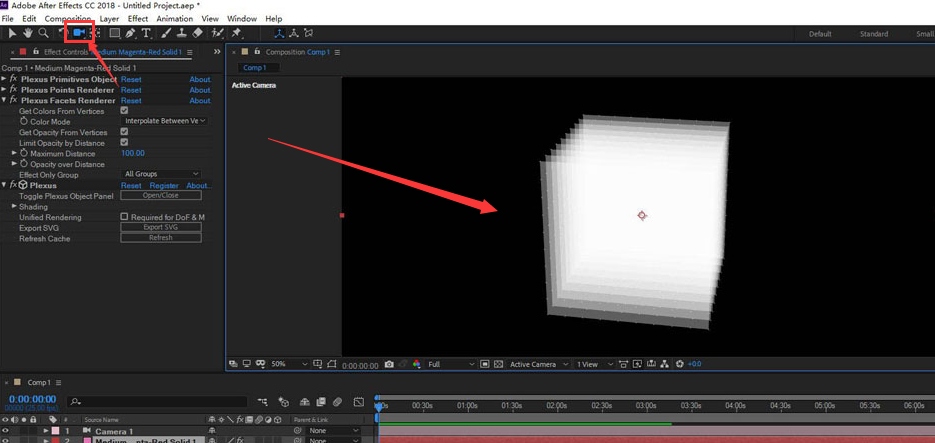935x443 pixels.
Task: Toggle Region of Interest icon
Action: (485, 364)
